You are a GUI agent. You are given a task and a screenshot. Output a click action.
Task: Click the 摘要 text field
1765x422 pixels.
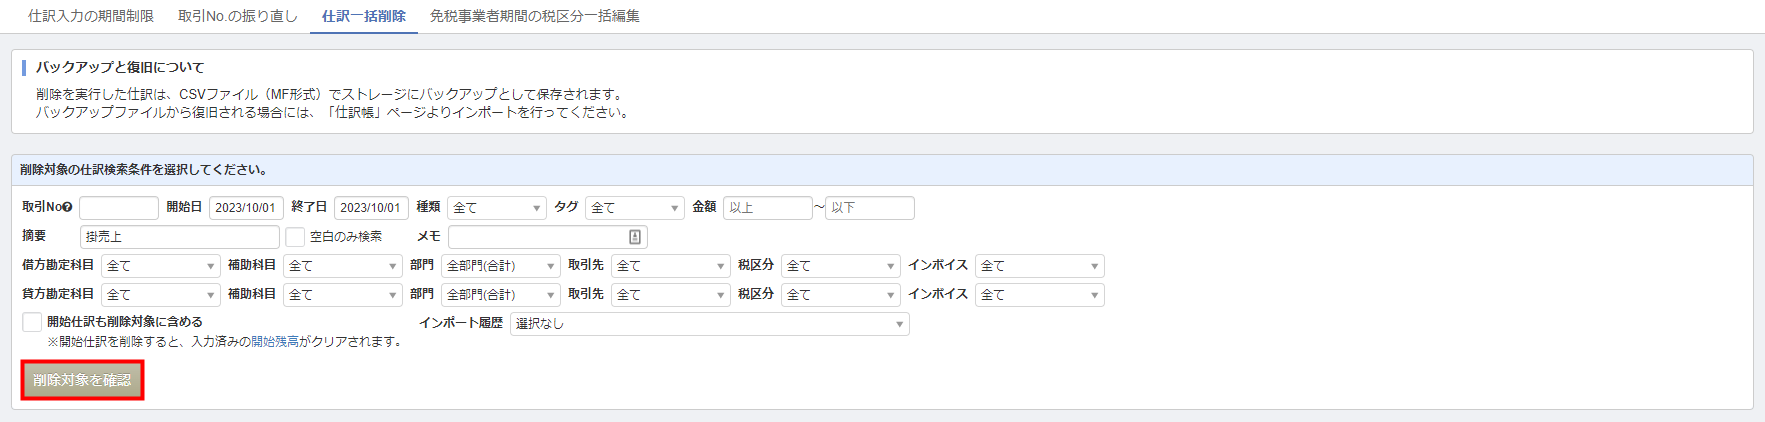click(x=180, y=237)
